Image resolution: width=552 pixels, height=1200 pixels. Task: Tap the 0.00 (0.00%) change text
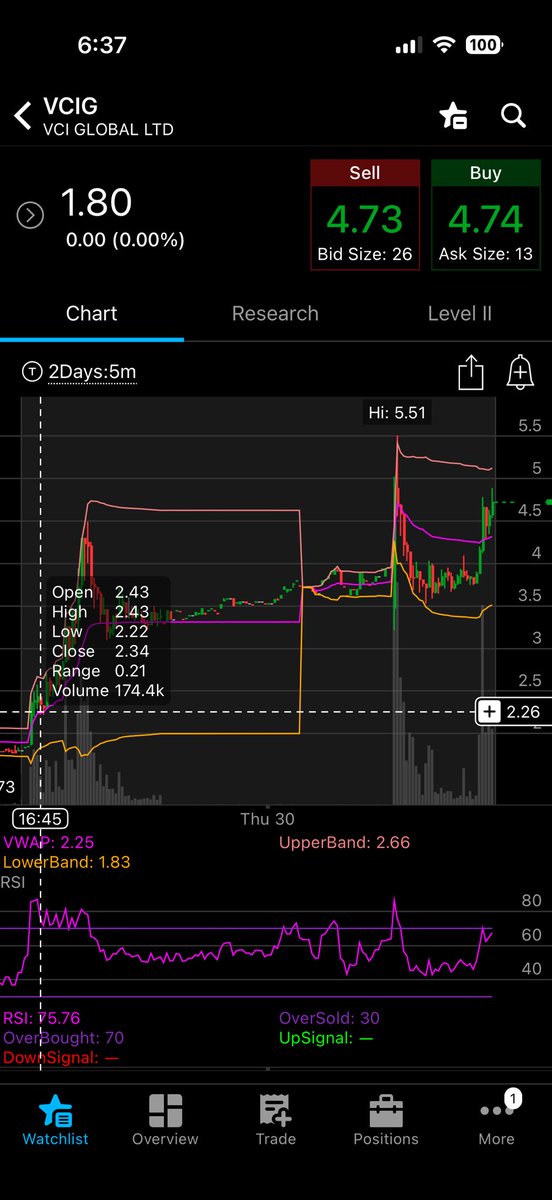pos(125,240)
